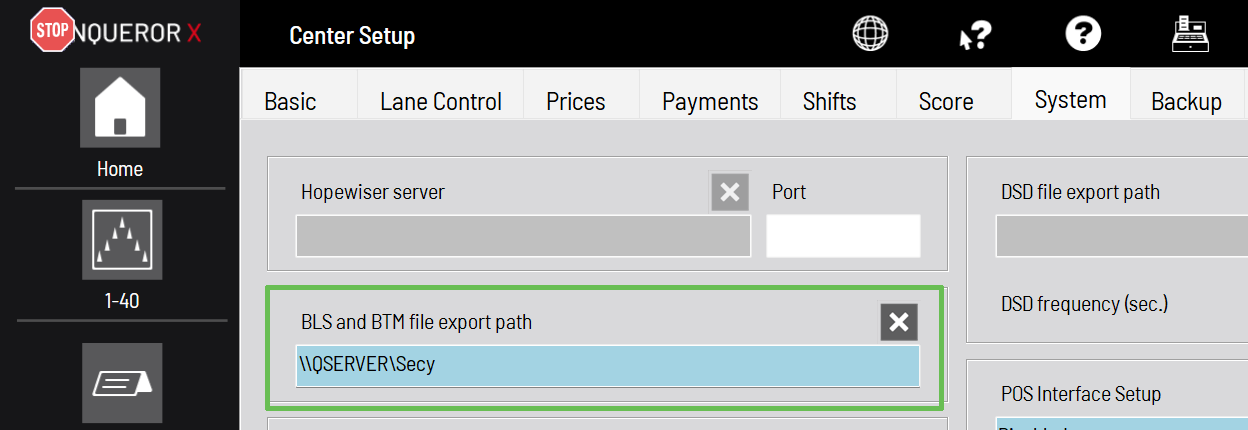This screenshot has width=1248, height=430.
Task: Open the round question mark help icon
Action: click(x=1083, y=34)
